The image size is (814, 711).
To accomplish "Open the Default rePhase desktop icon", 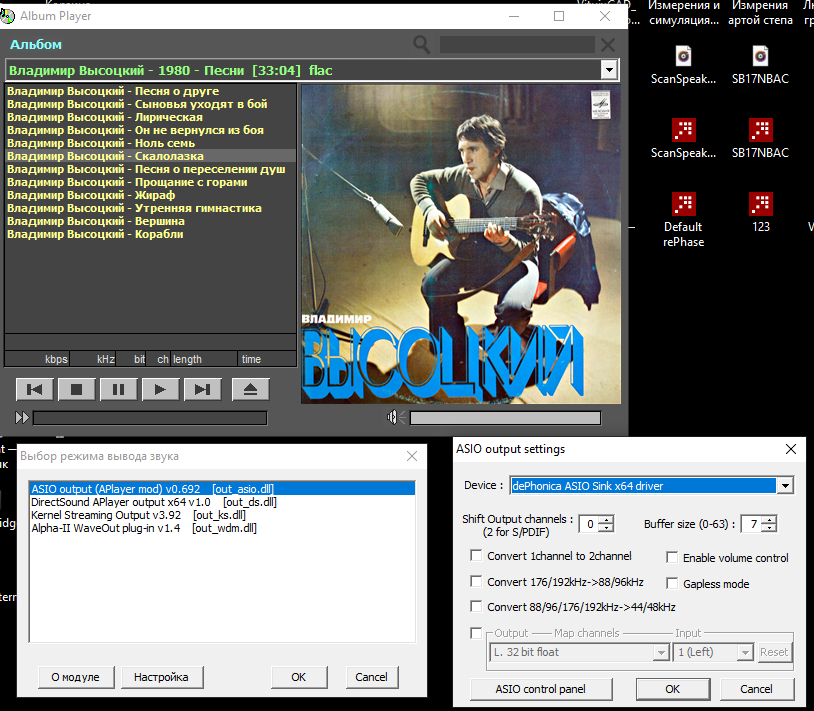I will tap(683, 220).
